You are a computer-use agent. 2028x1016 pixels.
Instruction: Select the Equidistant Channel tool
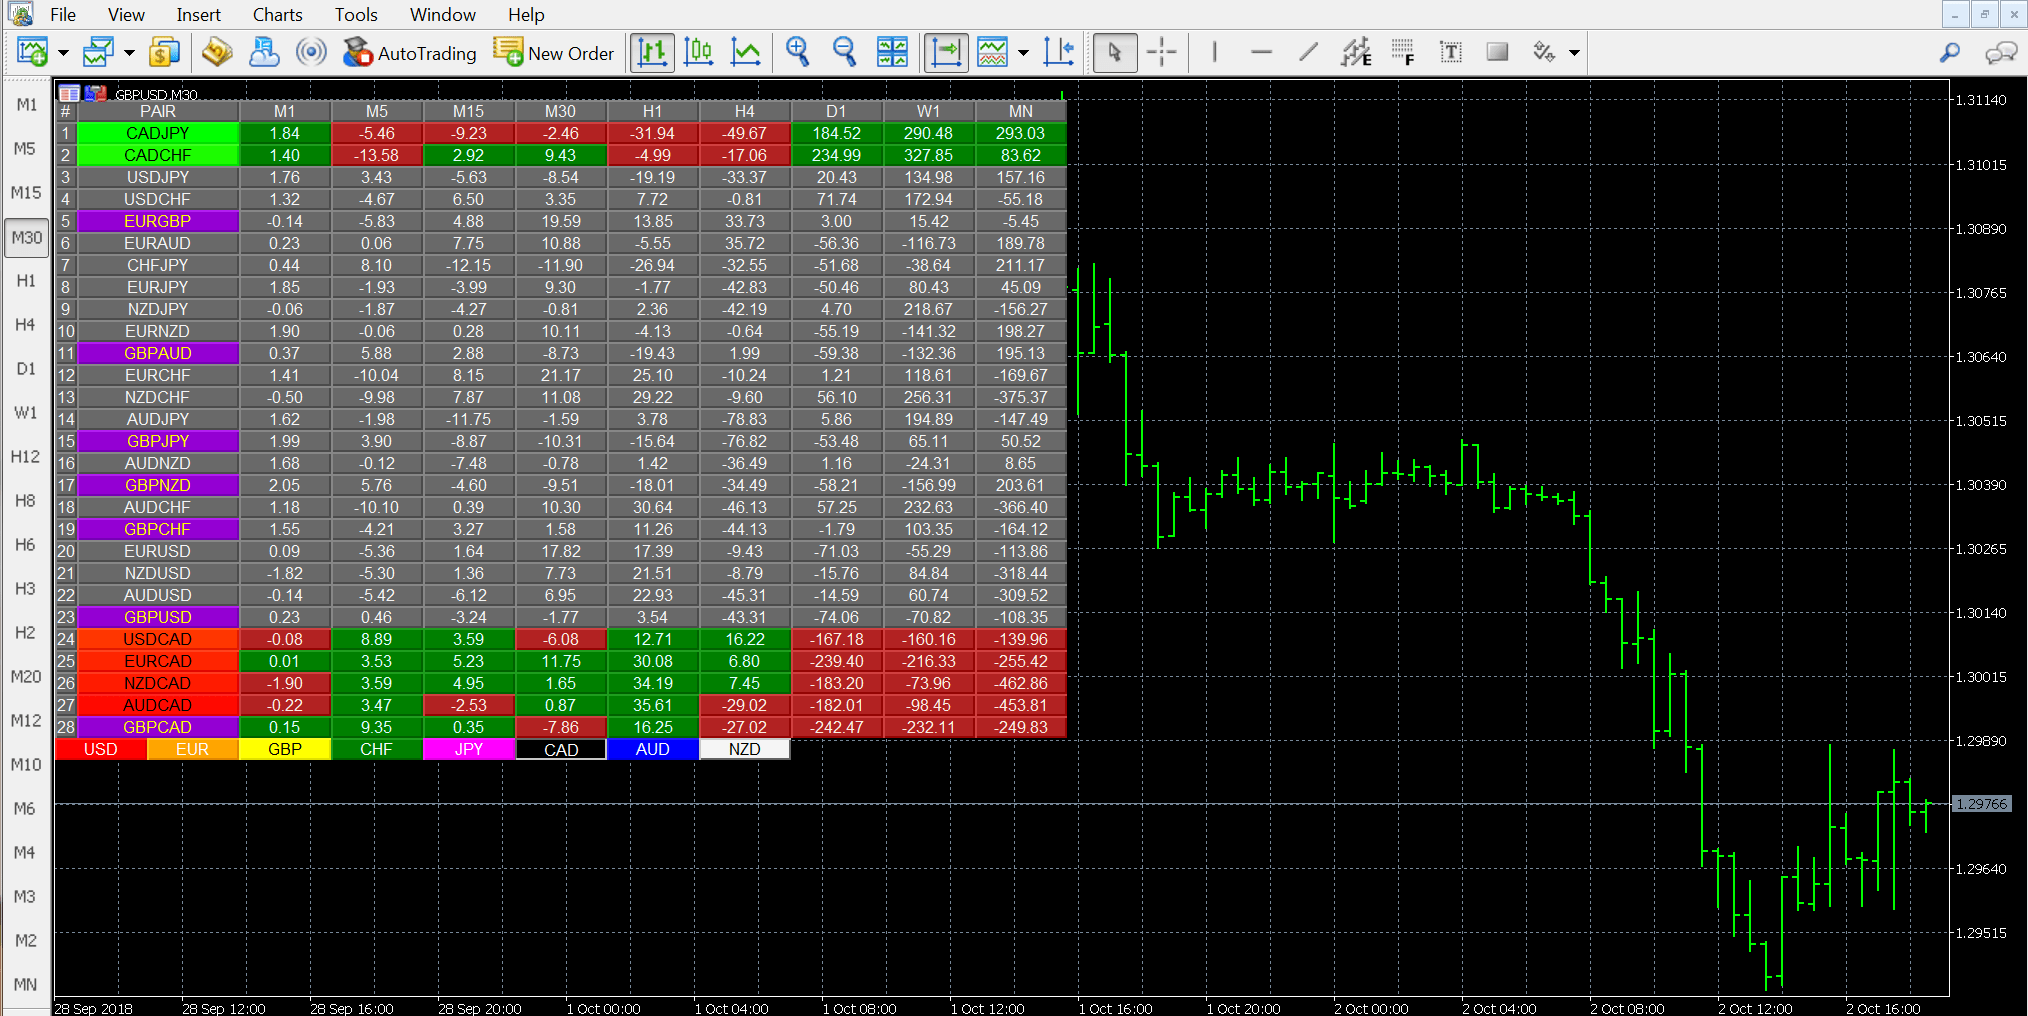click(1356, 52)
